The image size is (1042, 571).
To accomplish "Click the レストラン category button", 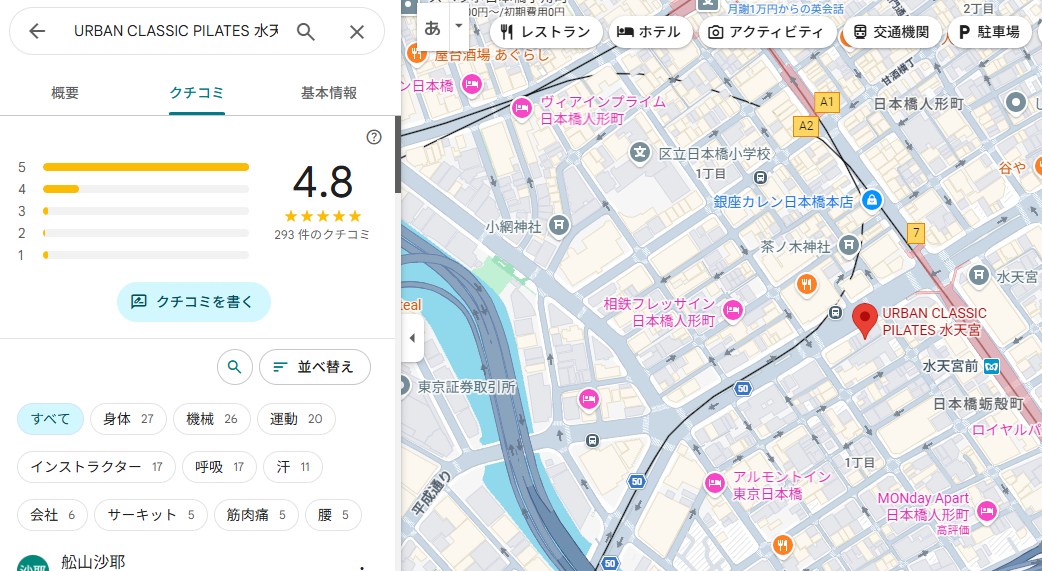I will coord(547,32).
